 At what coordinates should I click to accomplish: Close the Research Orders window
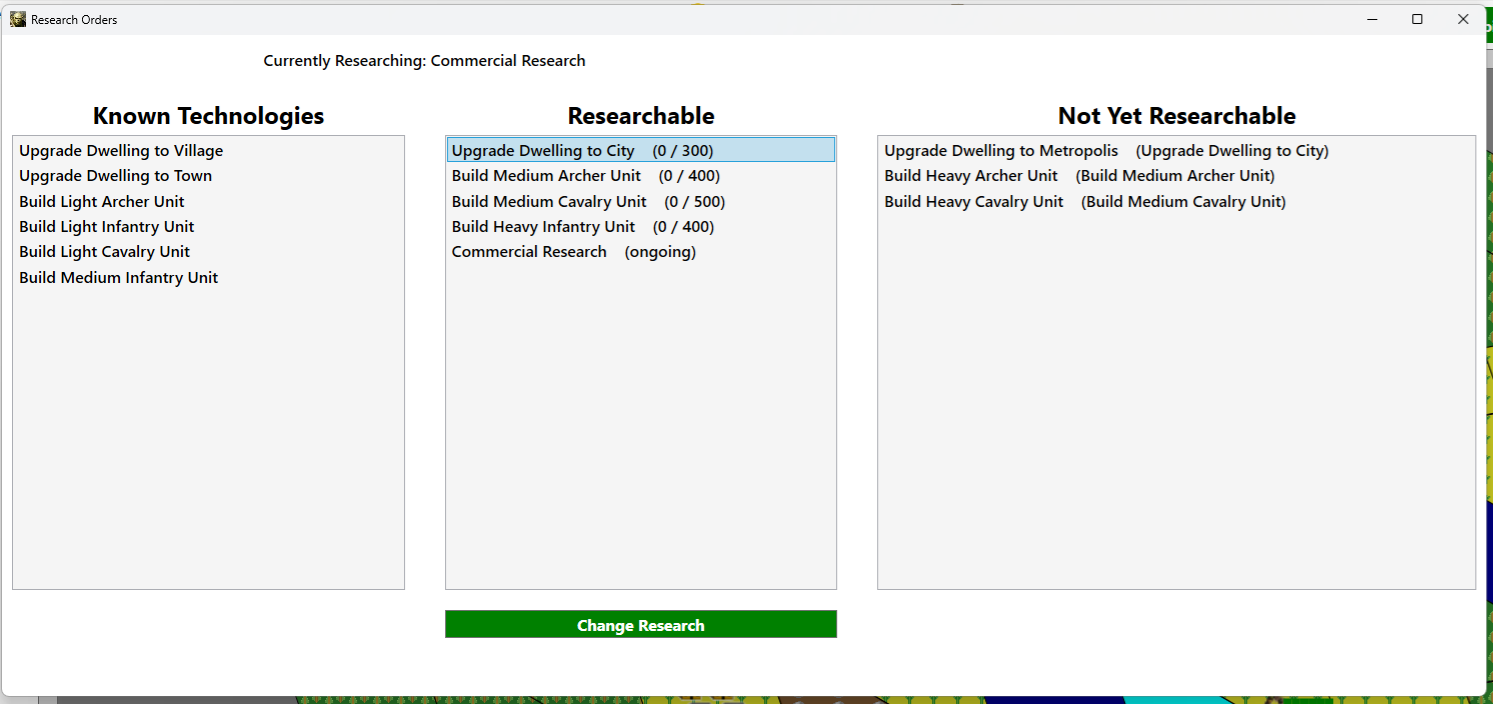click(1463, 19)
